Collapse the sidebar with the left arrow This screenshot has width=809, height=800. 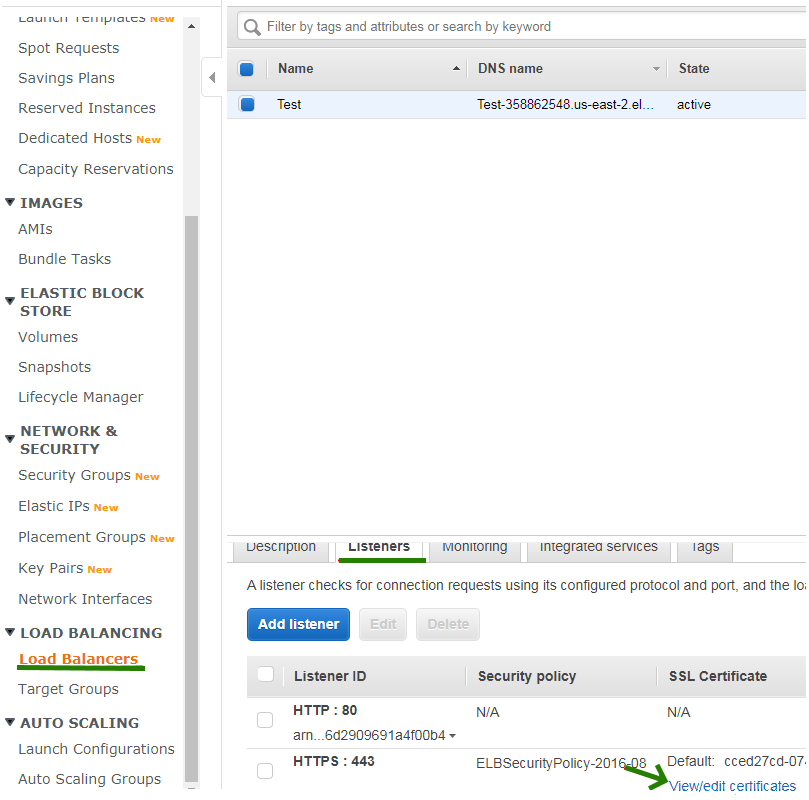tap(212, 77)
